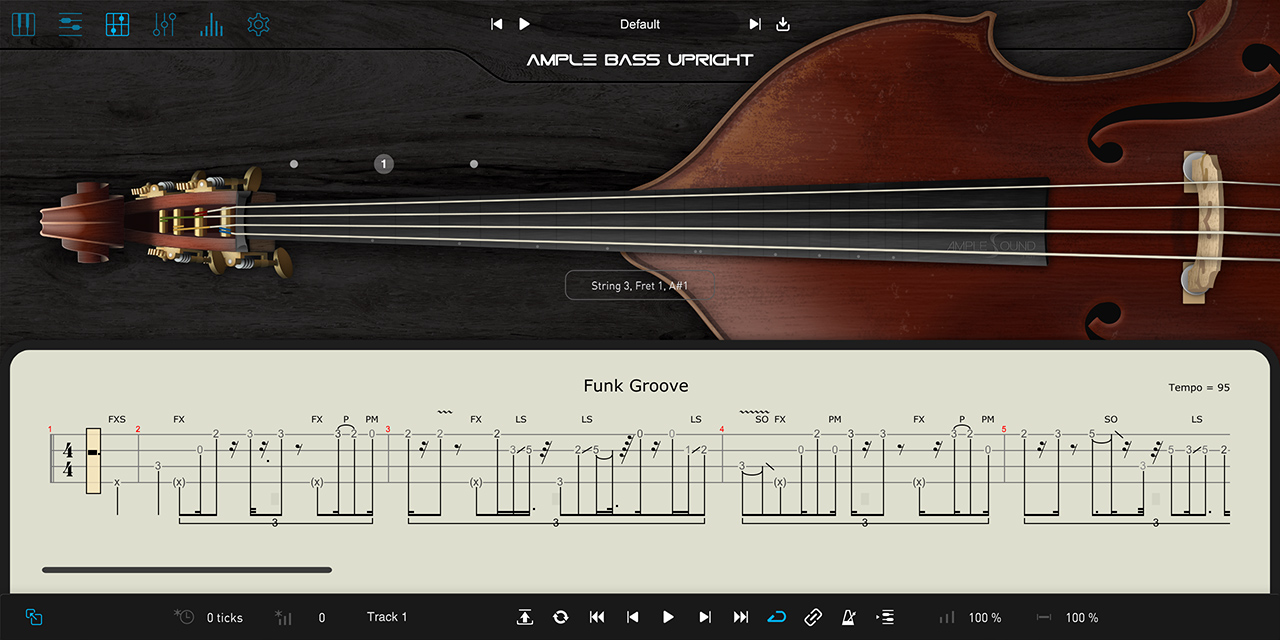Click the 4/4 time signature
Screen dimensions: 1280x640
pos(68,460)
